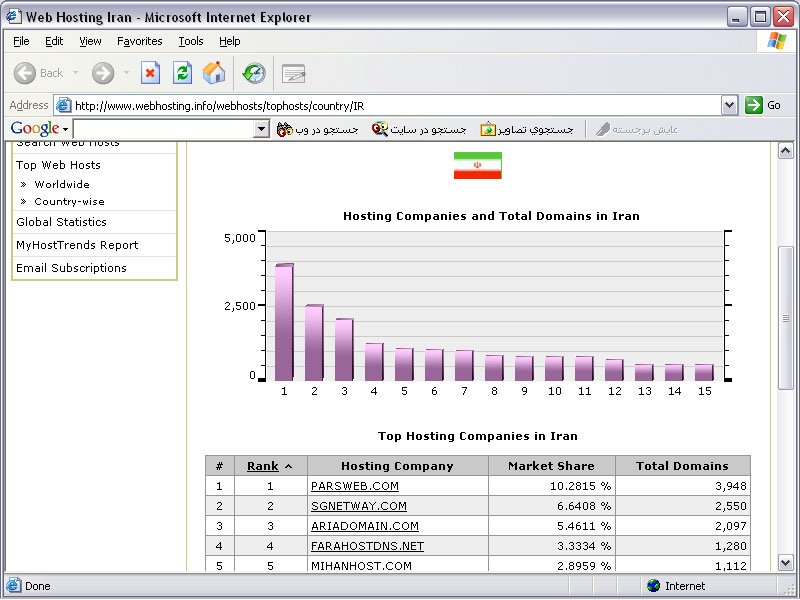The height and width of the screenshot is (600, 800).
Task: Open the History toolbar icon
Action: pos(254,73)
